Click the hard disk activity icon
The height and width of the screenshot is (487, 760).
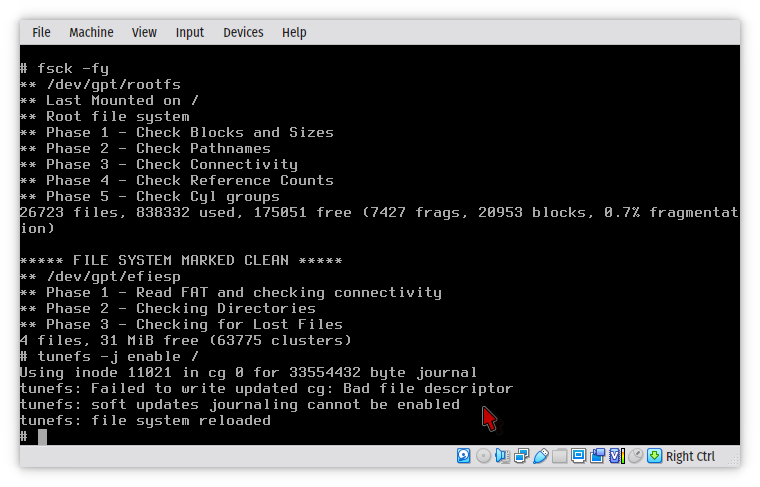tap(464, 456)
